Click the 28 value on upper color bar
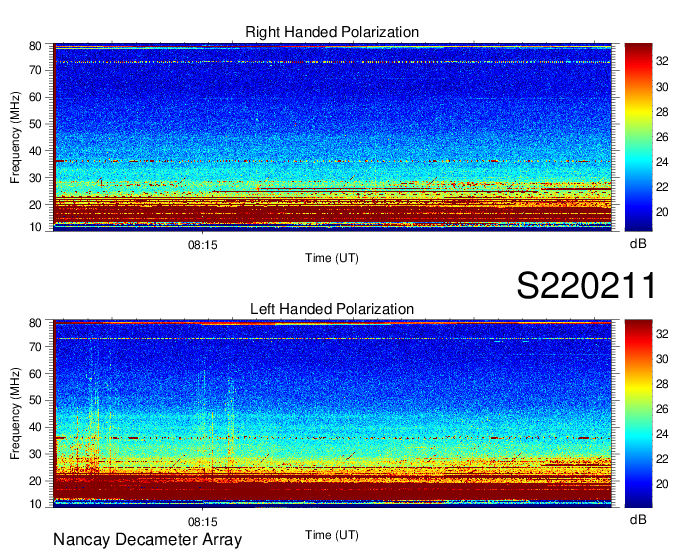This screenshot has height=552, width=680. coord(662,112)
